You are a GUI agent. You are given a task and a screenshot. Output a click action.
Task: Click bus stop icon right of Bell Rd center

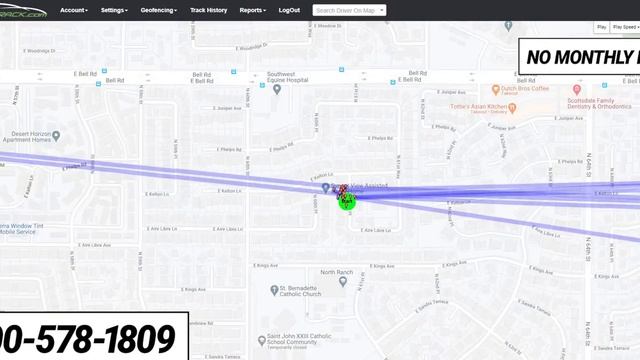pyautogui.click(x=233, y=71)
